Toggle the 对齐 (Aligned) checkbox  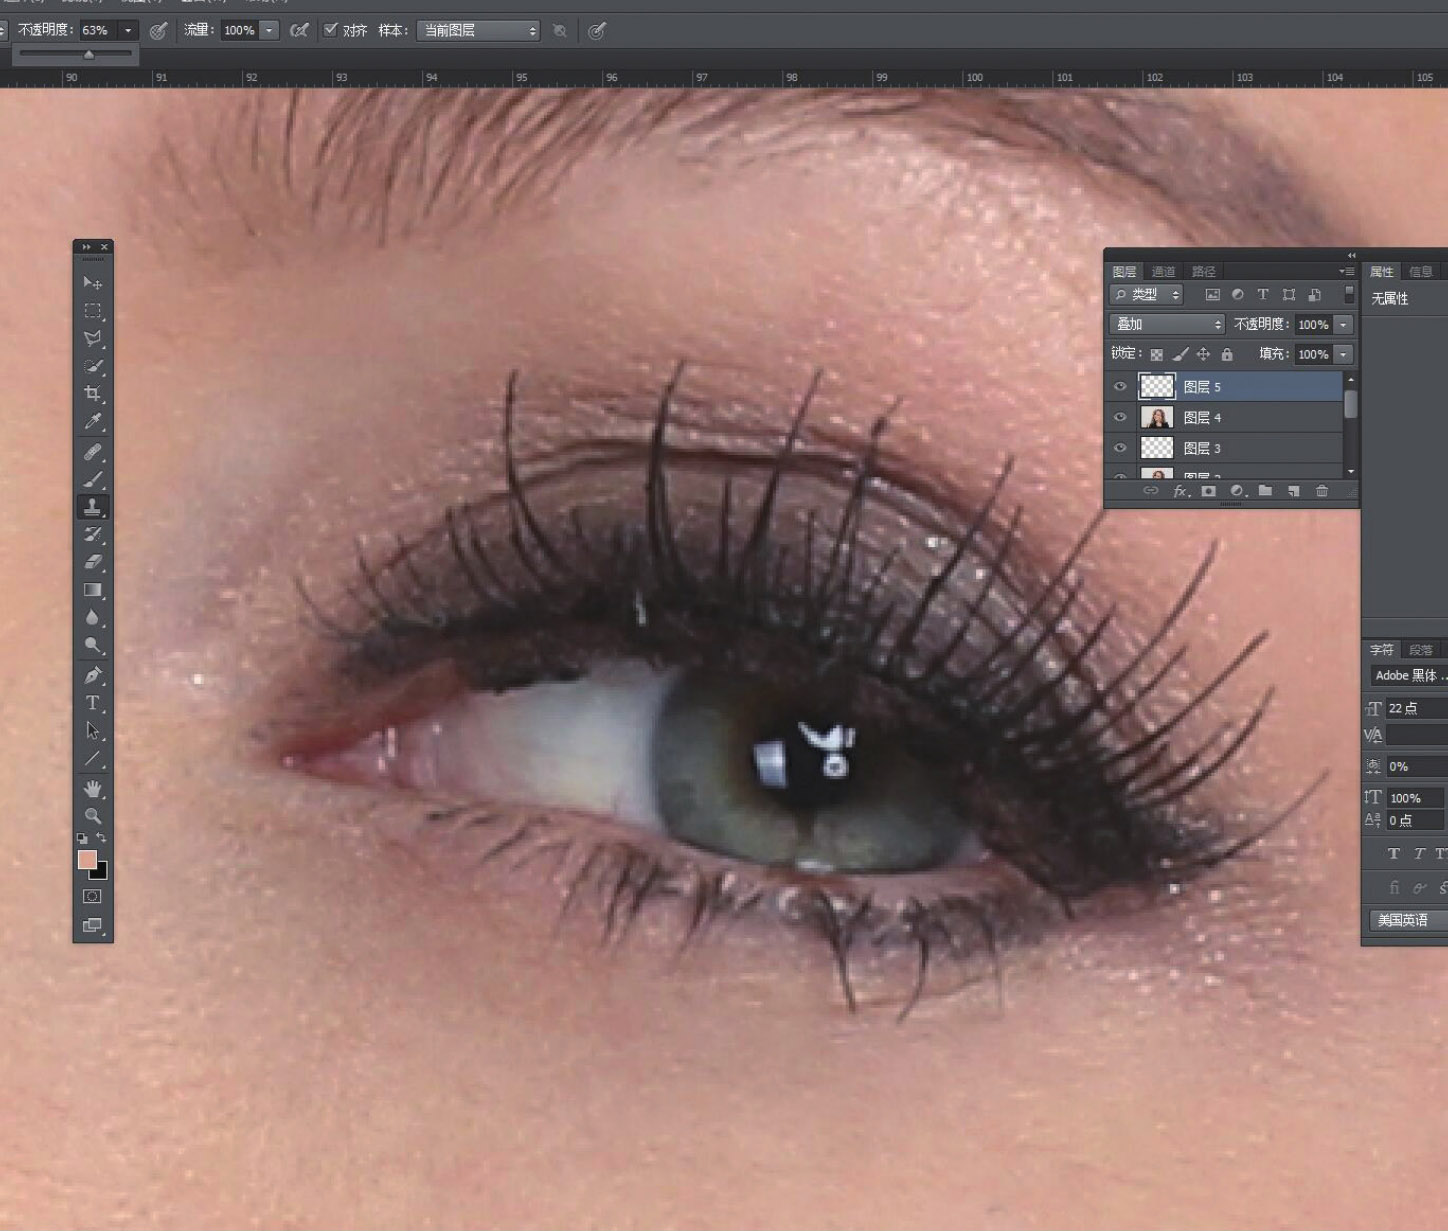[331, 30]
